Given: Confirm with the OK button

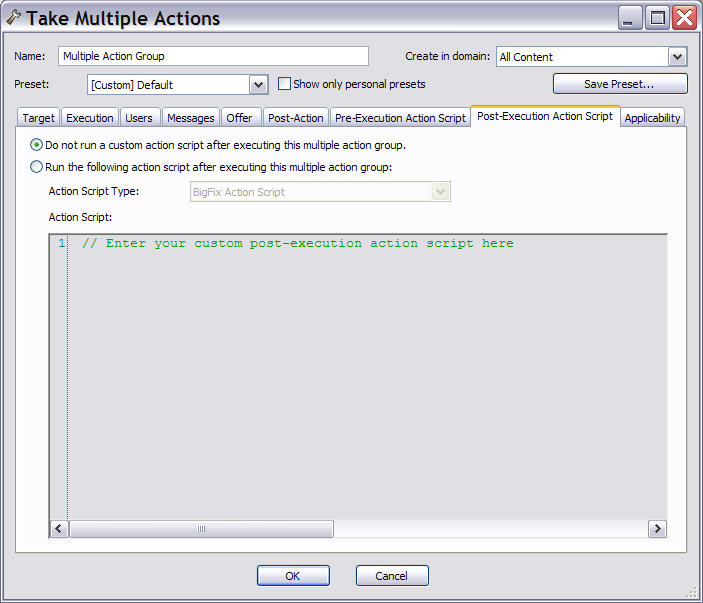Looking at the screenshot, I should [x=293, y=576].
